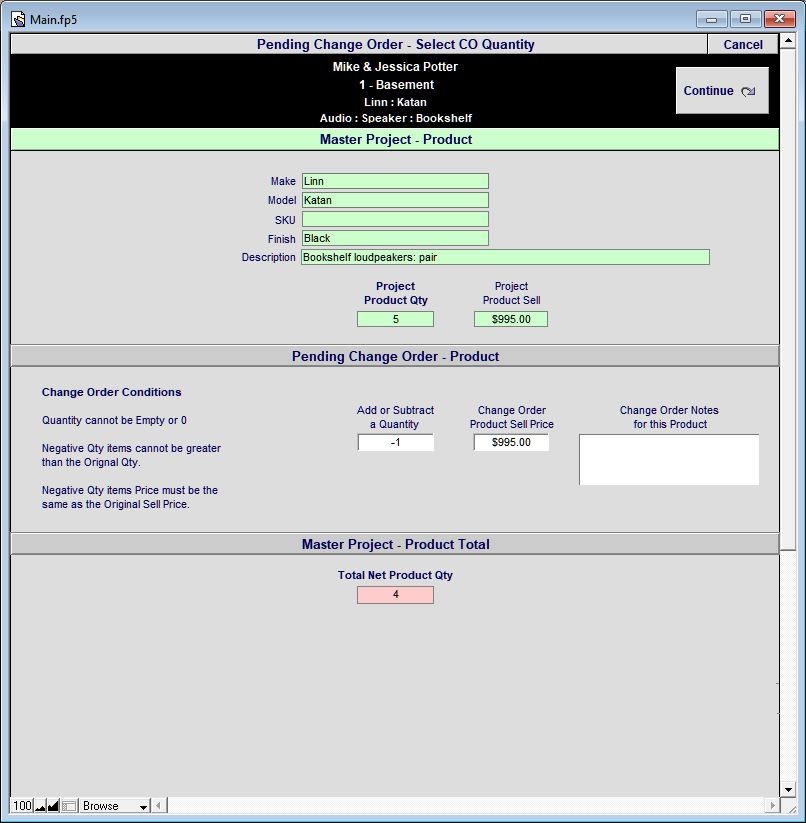
Task: Zoom in with large mountains icon
Action: point(53,806)
